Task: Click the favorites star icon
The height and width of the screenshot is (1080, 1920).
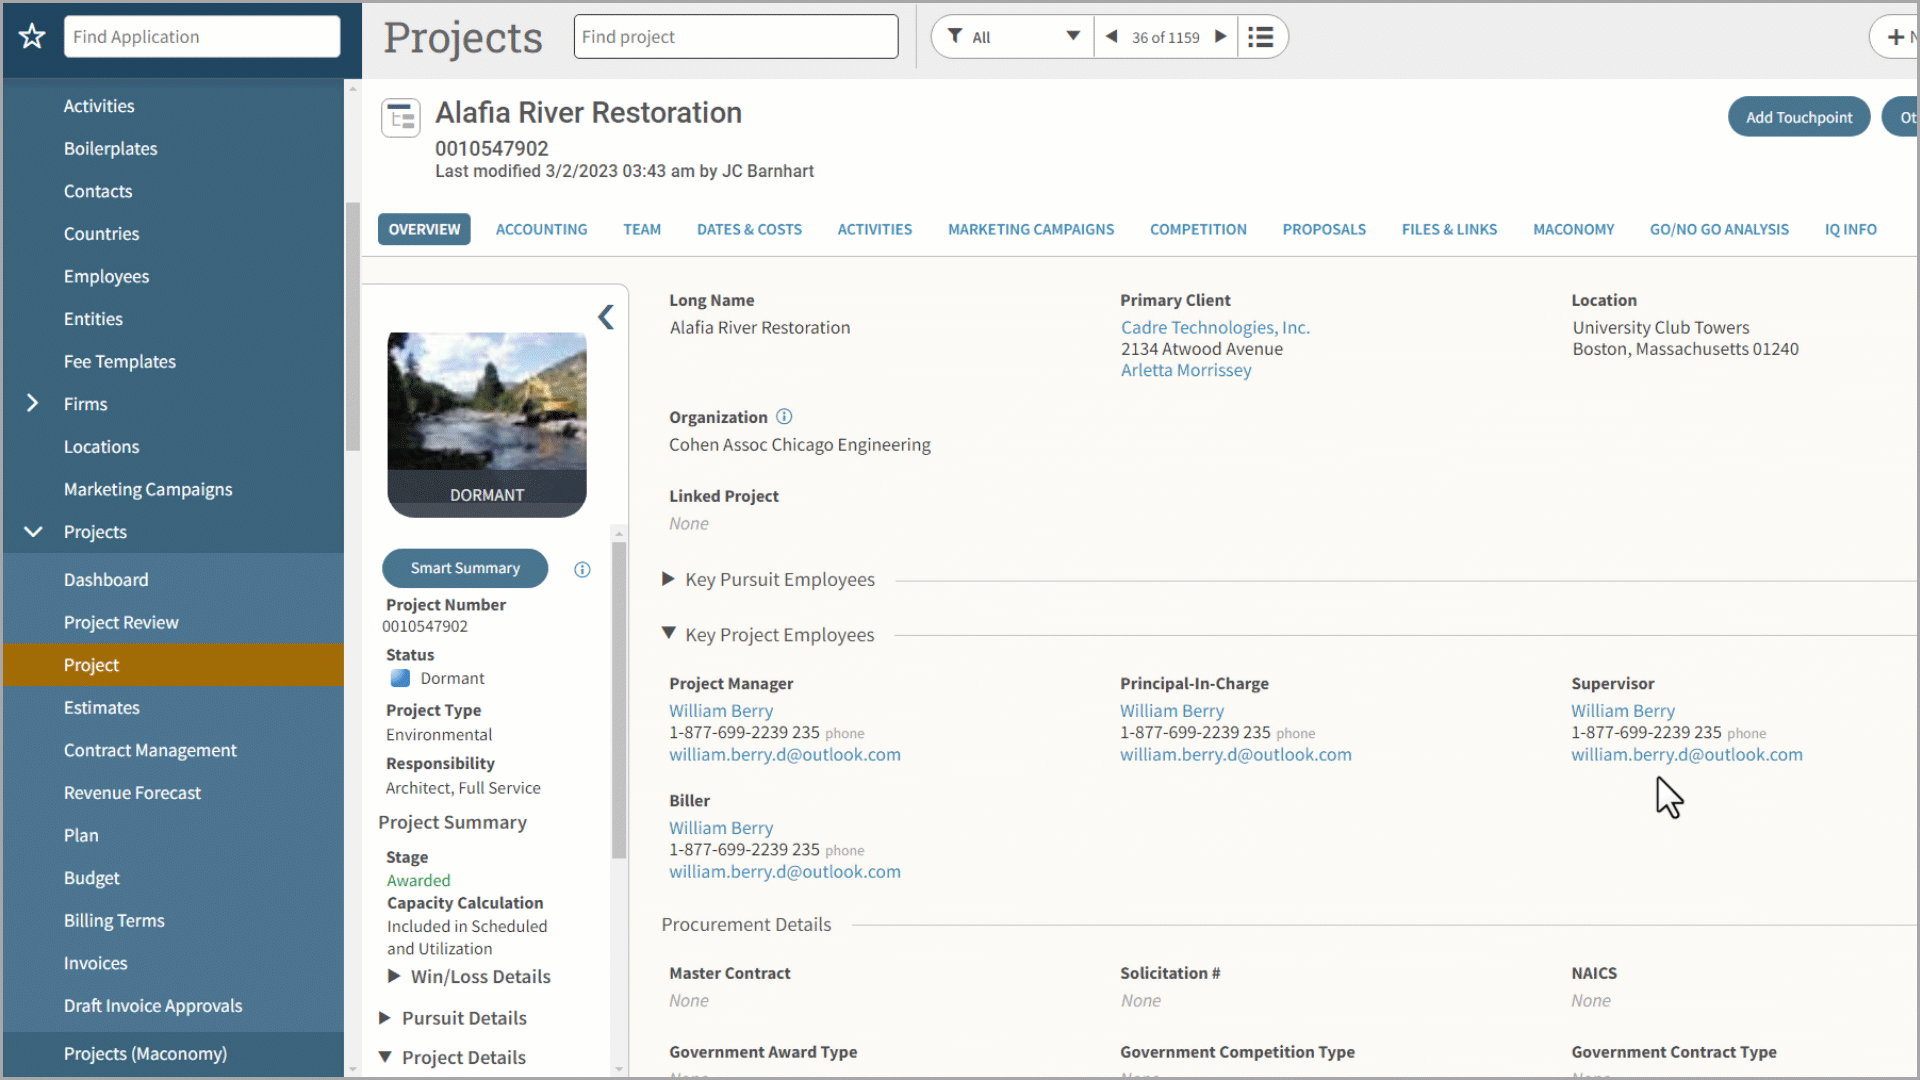Action: [x=32, y=37]
